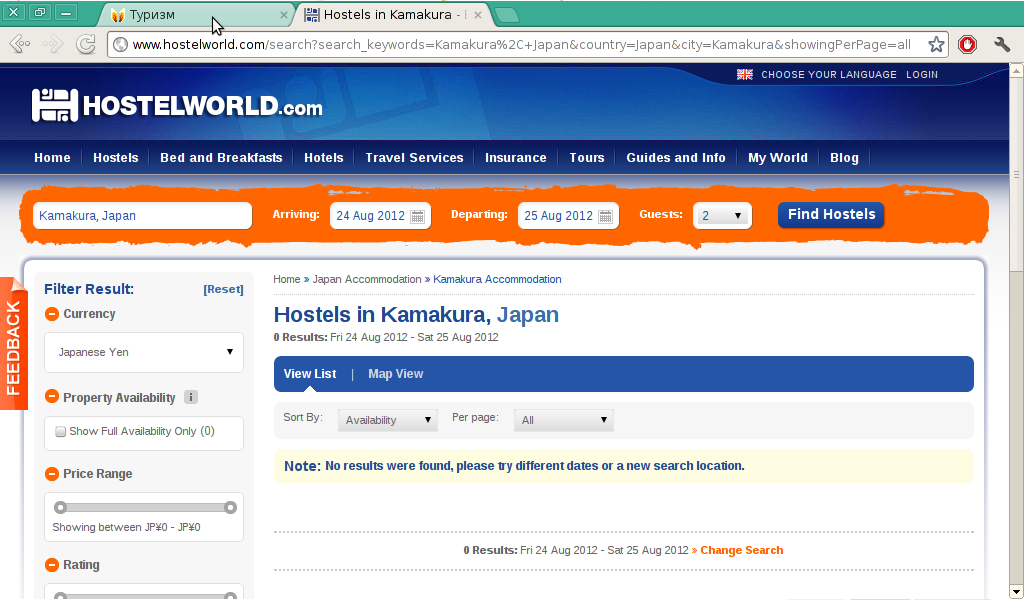Select the View List tab
This screenshot has height=600, width=1024.
tap(310, 374)
